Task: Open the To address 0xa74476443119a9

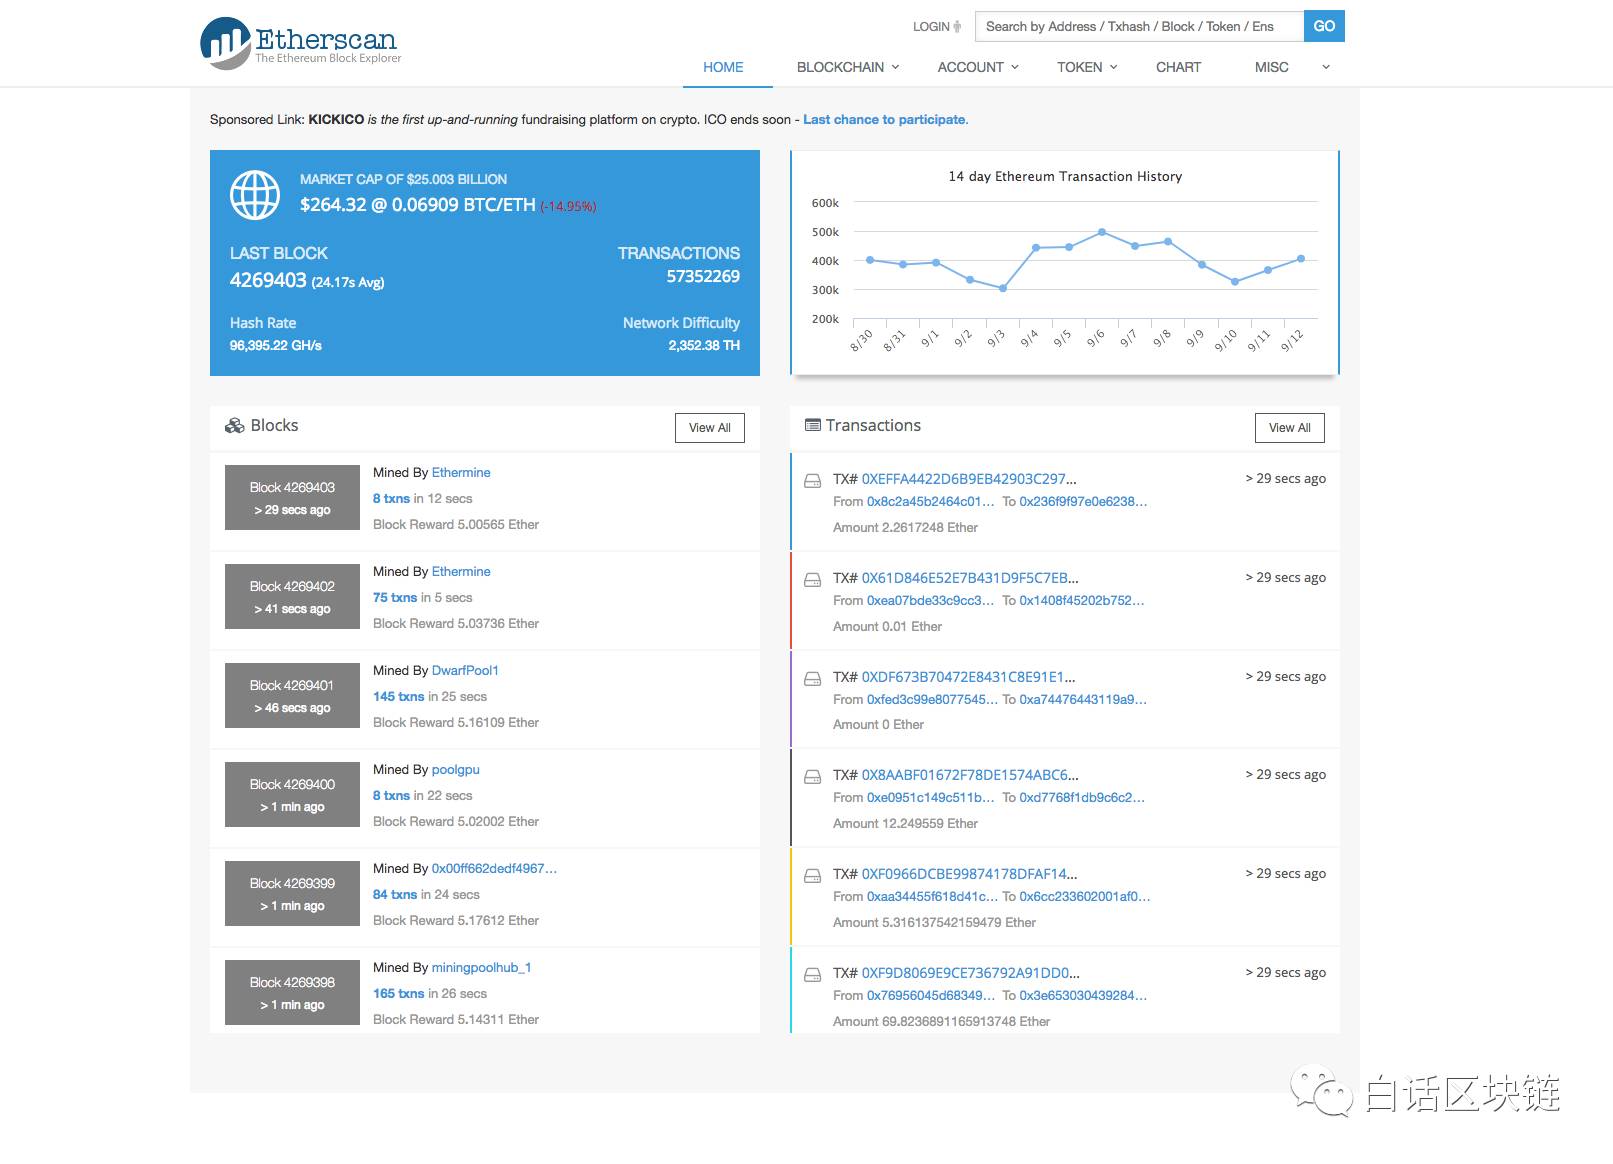Action: click(x=1083, y=700)
